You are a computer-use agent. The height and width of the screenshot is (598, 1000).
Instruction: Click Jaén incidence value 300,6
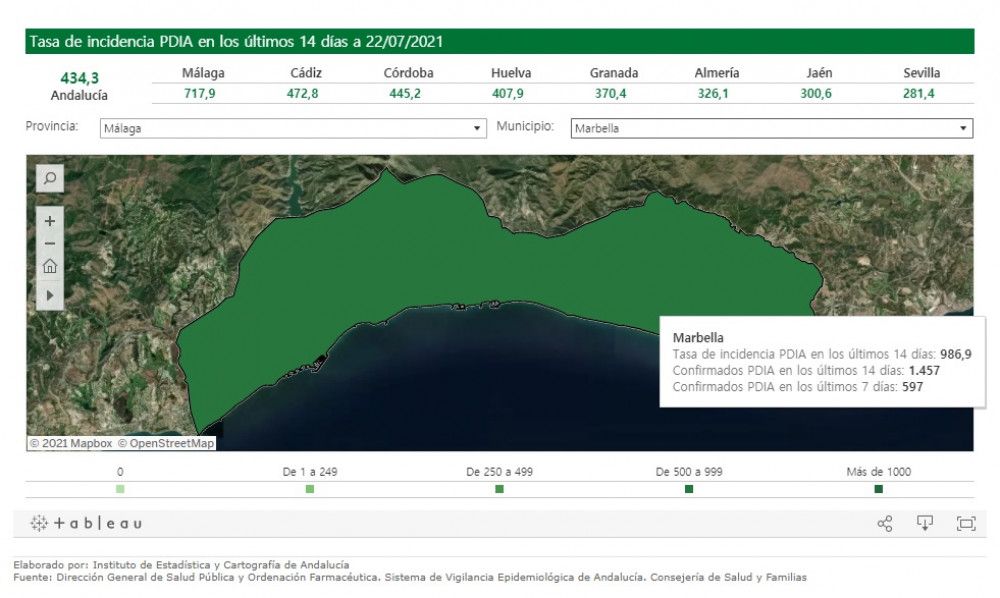pyautogui.click(x=816, y=94)
